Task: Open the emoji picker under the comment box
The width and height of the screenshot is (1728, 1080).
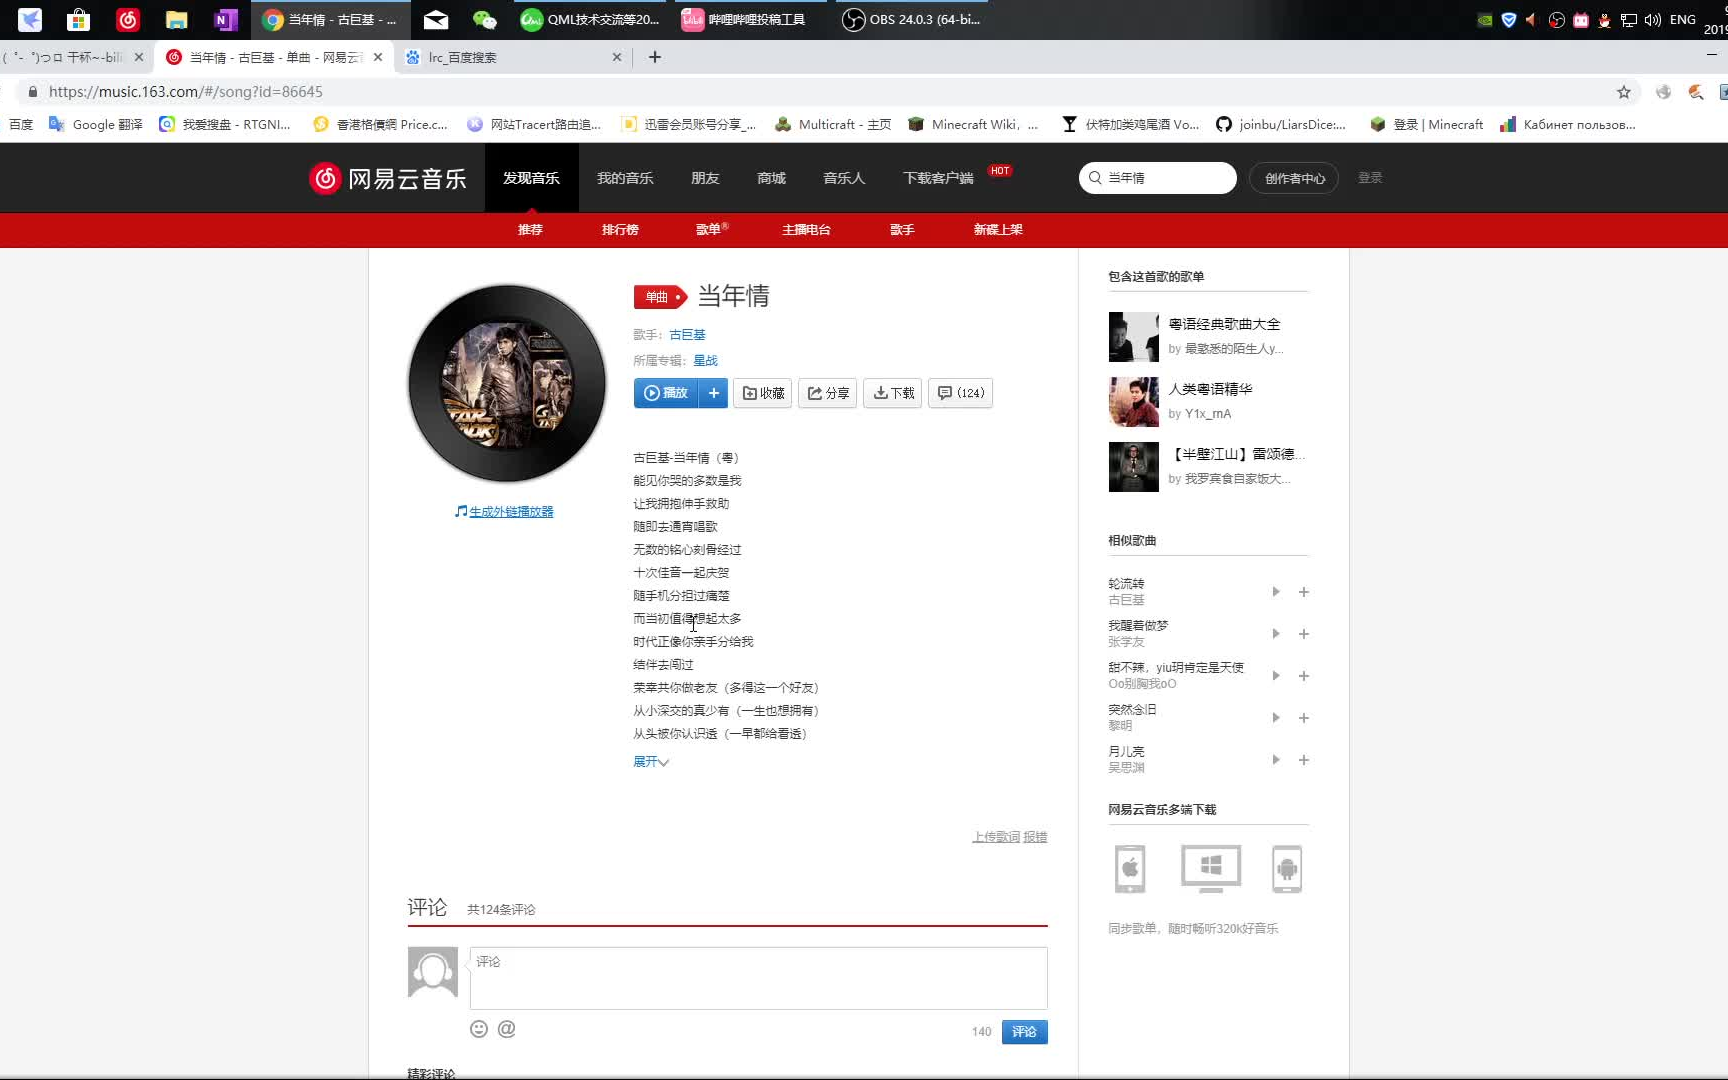Action: [479, 1029]
